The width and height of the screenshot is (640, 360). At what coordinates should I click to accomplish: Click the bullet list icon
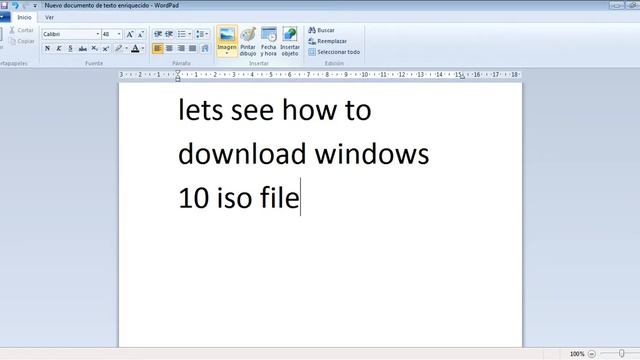(182, 34)
